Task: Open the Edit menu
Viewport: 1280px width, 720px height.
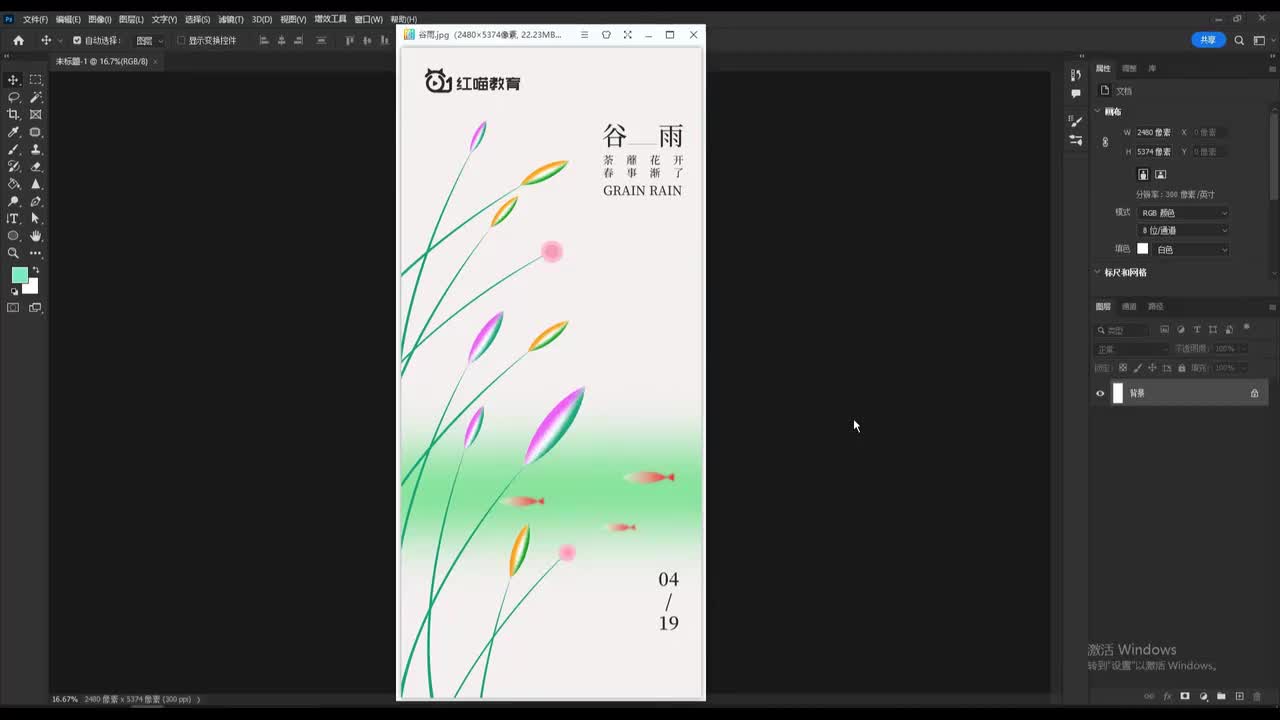Action: coord(68,19)
